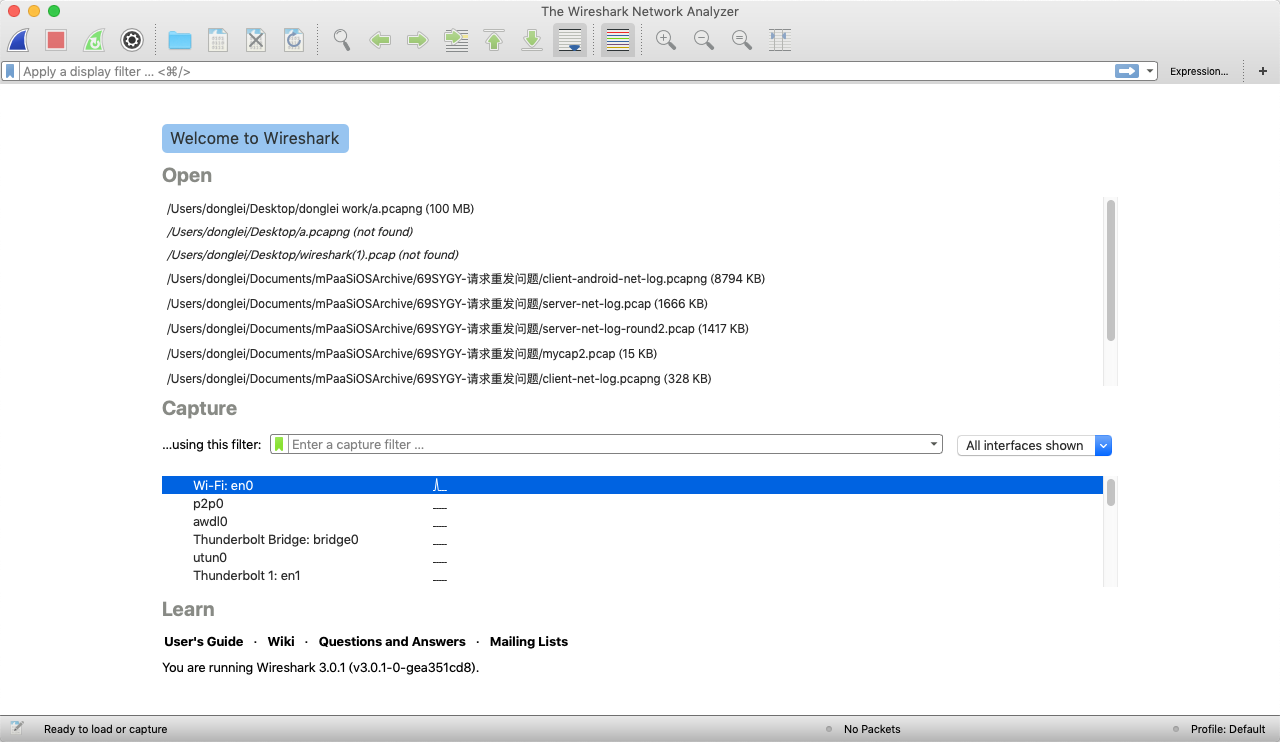Click the recent files list scrollbar
The height and width of the screenshot is (742, 1280).
pos(1110,270)
